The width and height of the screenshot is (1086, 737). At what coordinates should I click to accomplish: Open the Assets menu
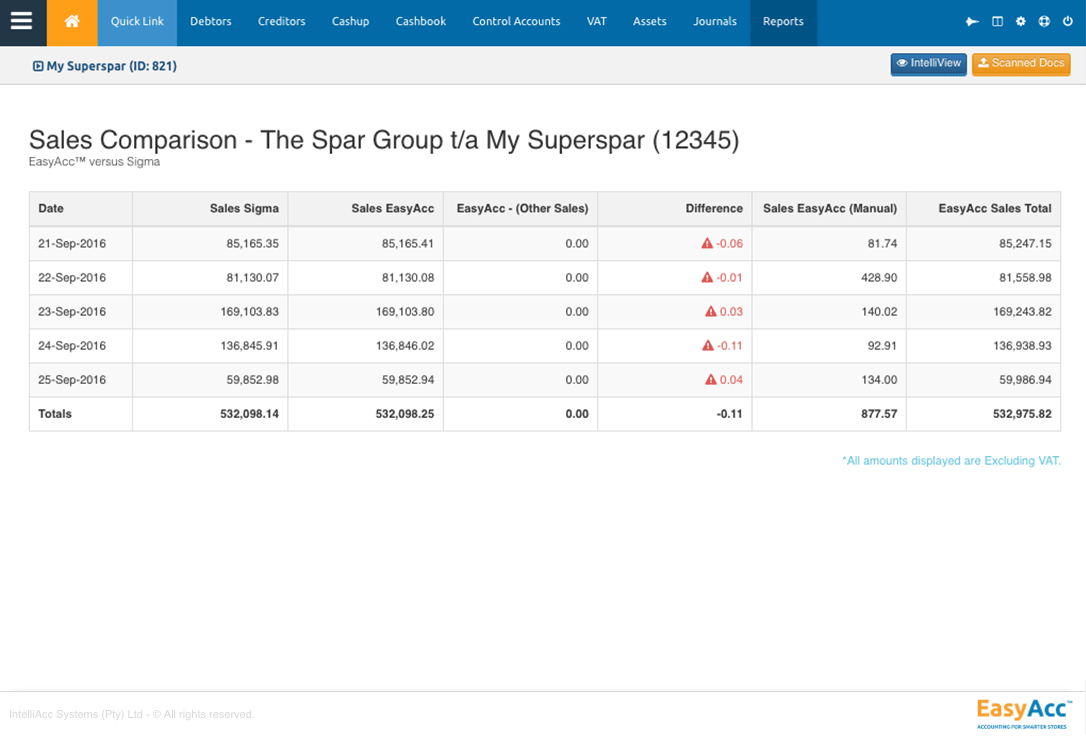click(650, 21)
